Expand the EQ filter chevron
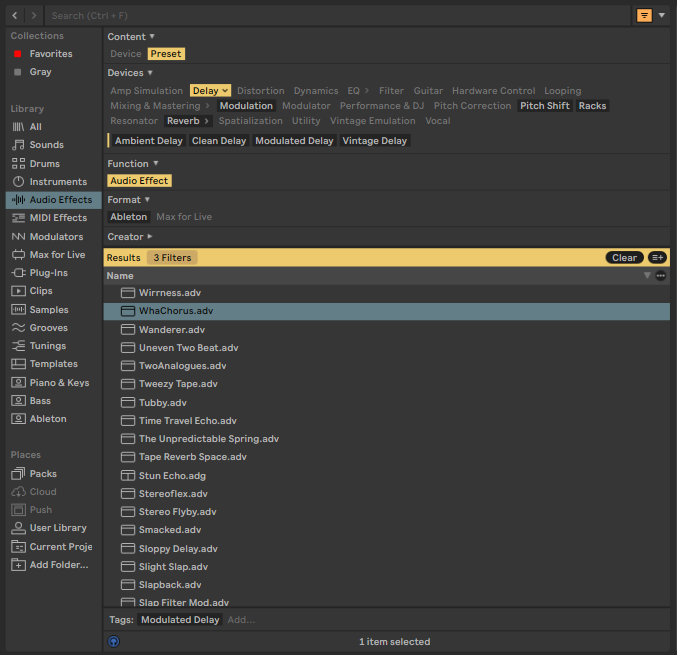The width and height of the screenshot is (677, 655). click(x=367, y=91)
